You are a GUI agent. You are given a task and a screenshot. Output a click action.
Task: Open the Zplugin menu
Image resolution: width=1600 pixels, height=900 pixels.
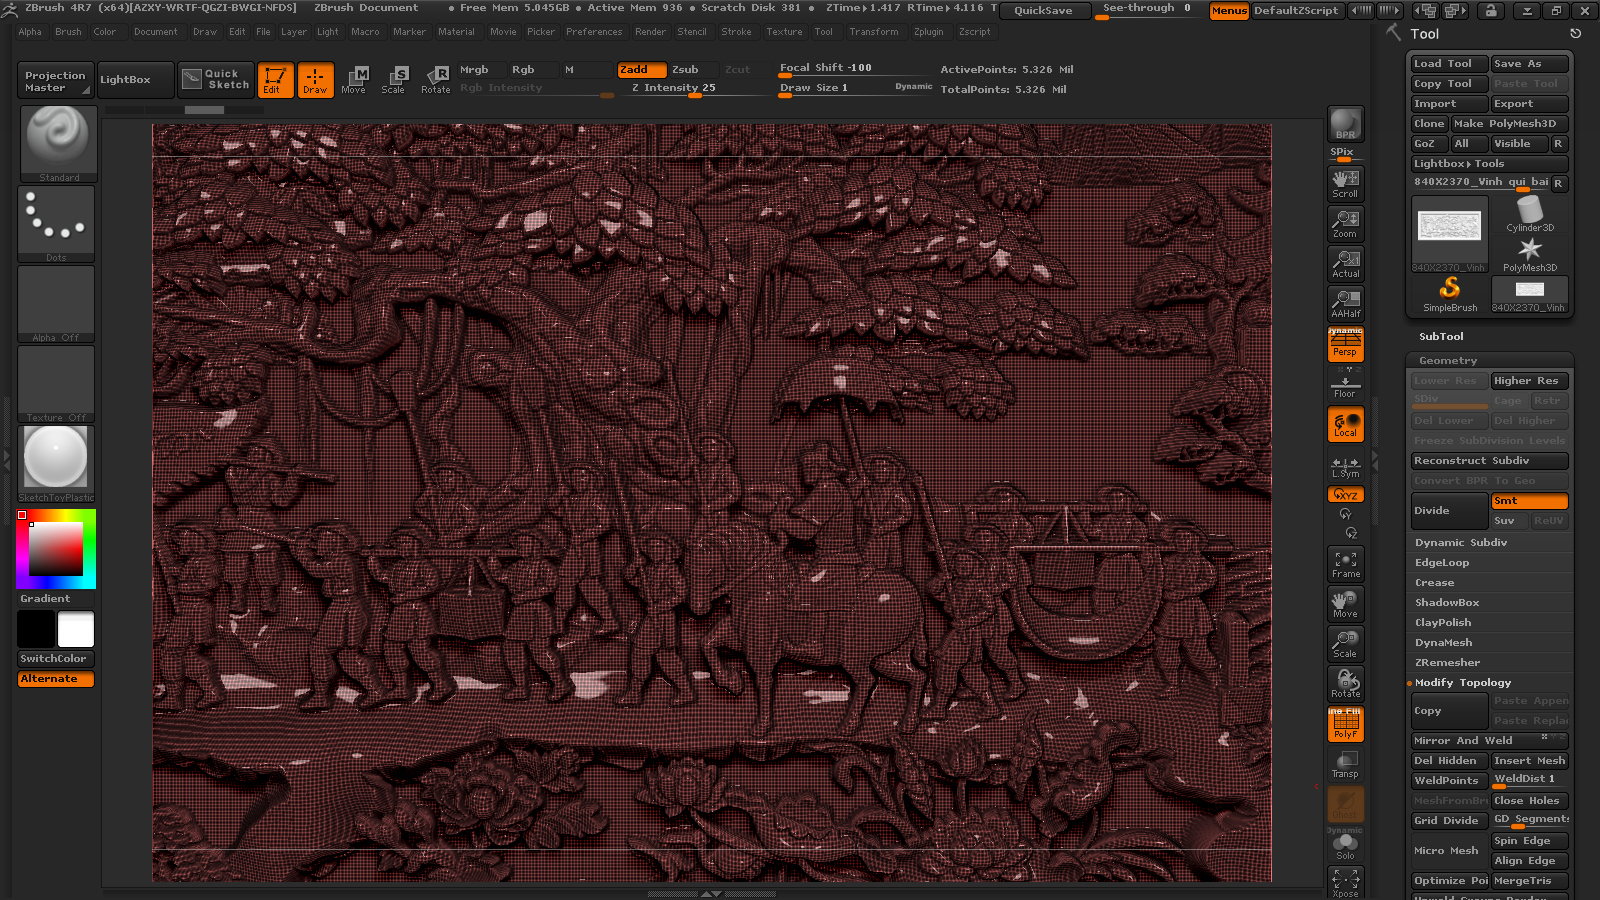click(x=929, y=31)
